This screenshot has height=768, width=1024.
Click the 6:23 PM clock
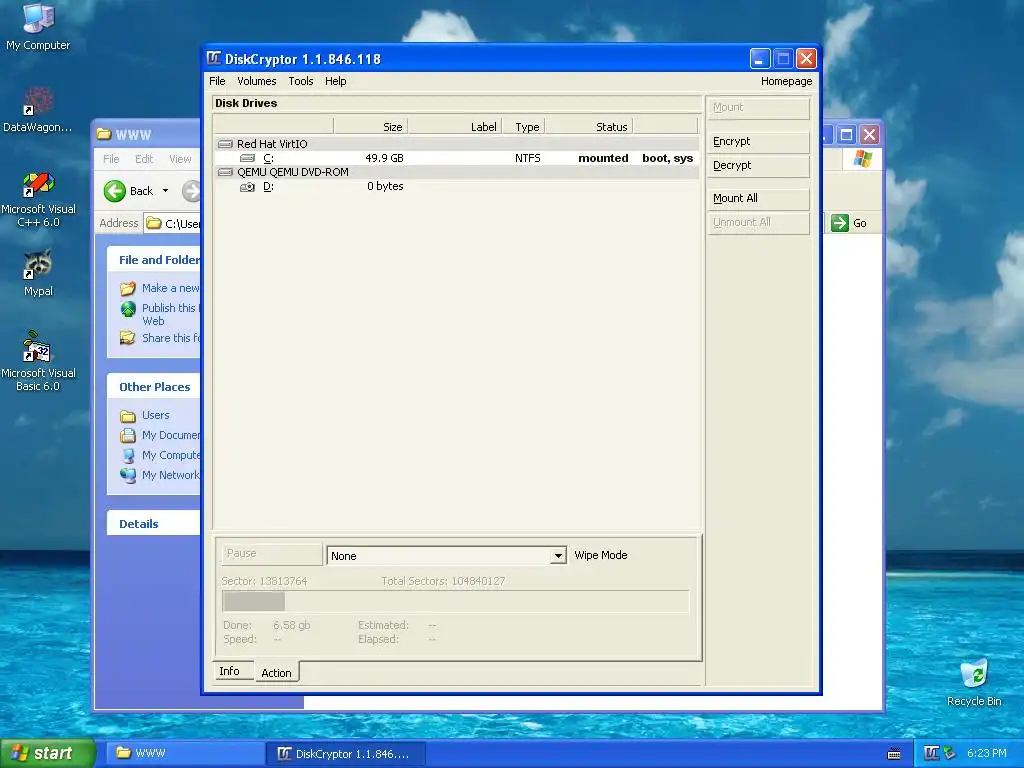click(x=987, y=753)
